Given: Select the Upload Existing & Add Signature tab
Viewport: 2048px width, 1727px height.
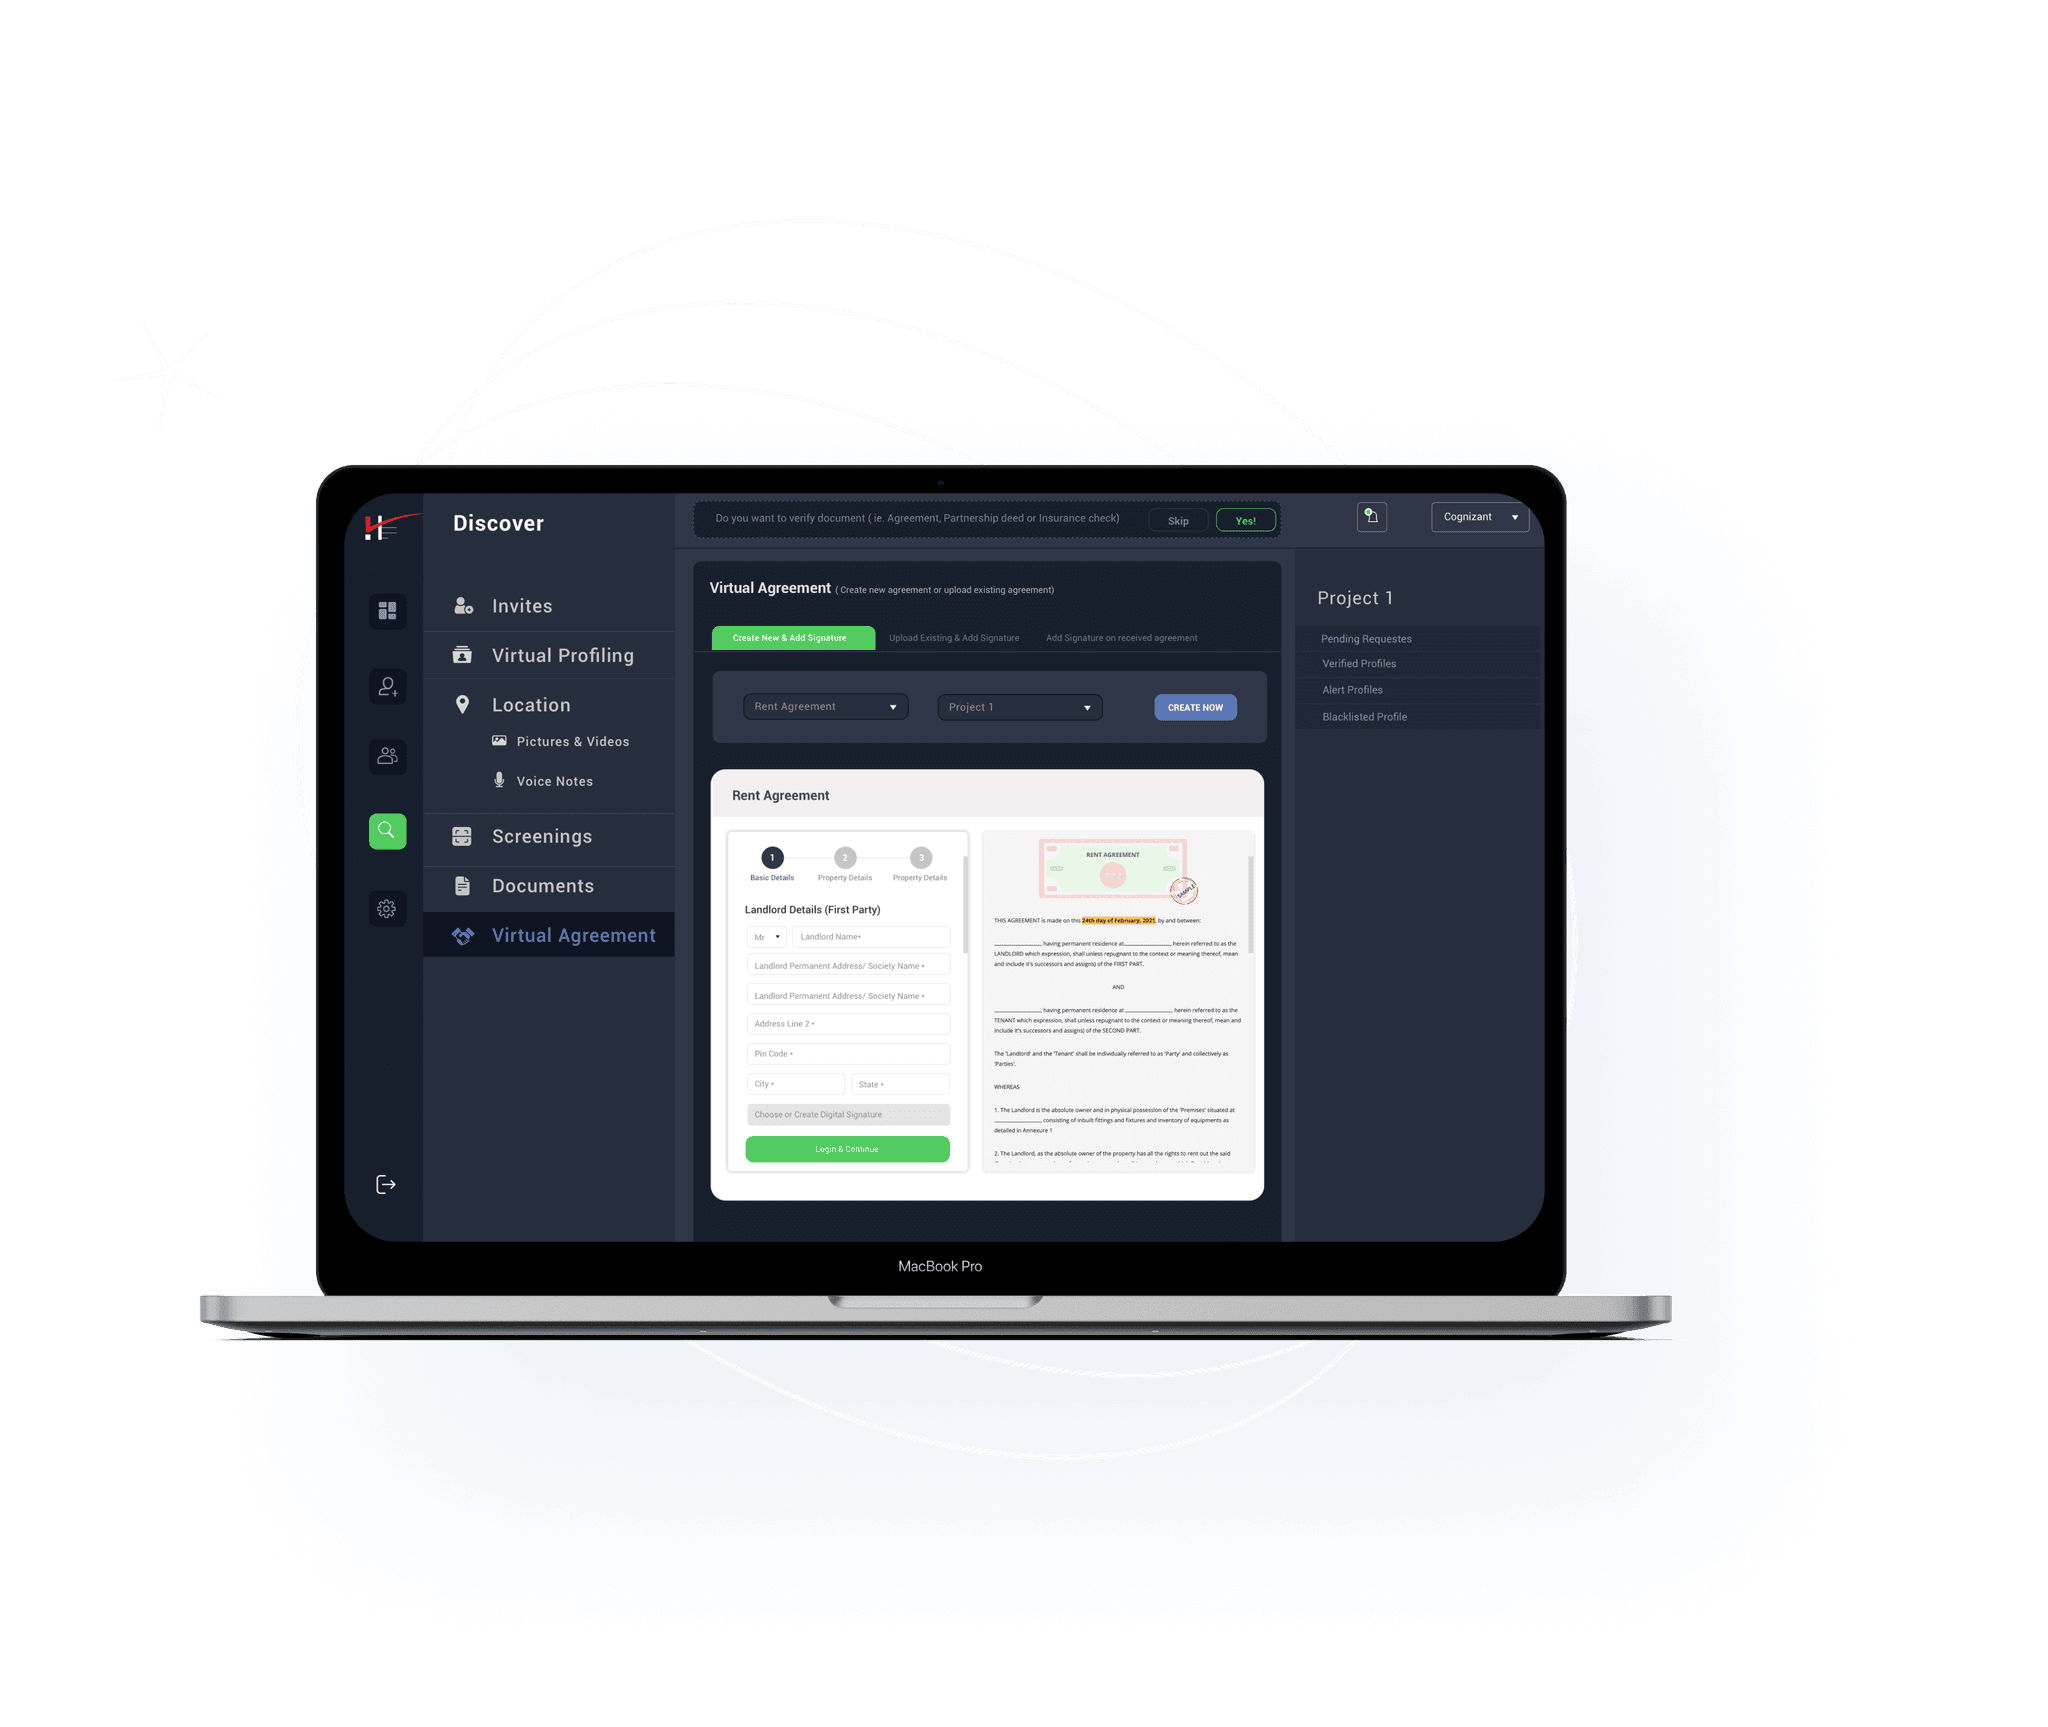Looking at the screenshot, I should (x=955, y=639).
